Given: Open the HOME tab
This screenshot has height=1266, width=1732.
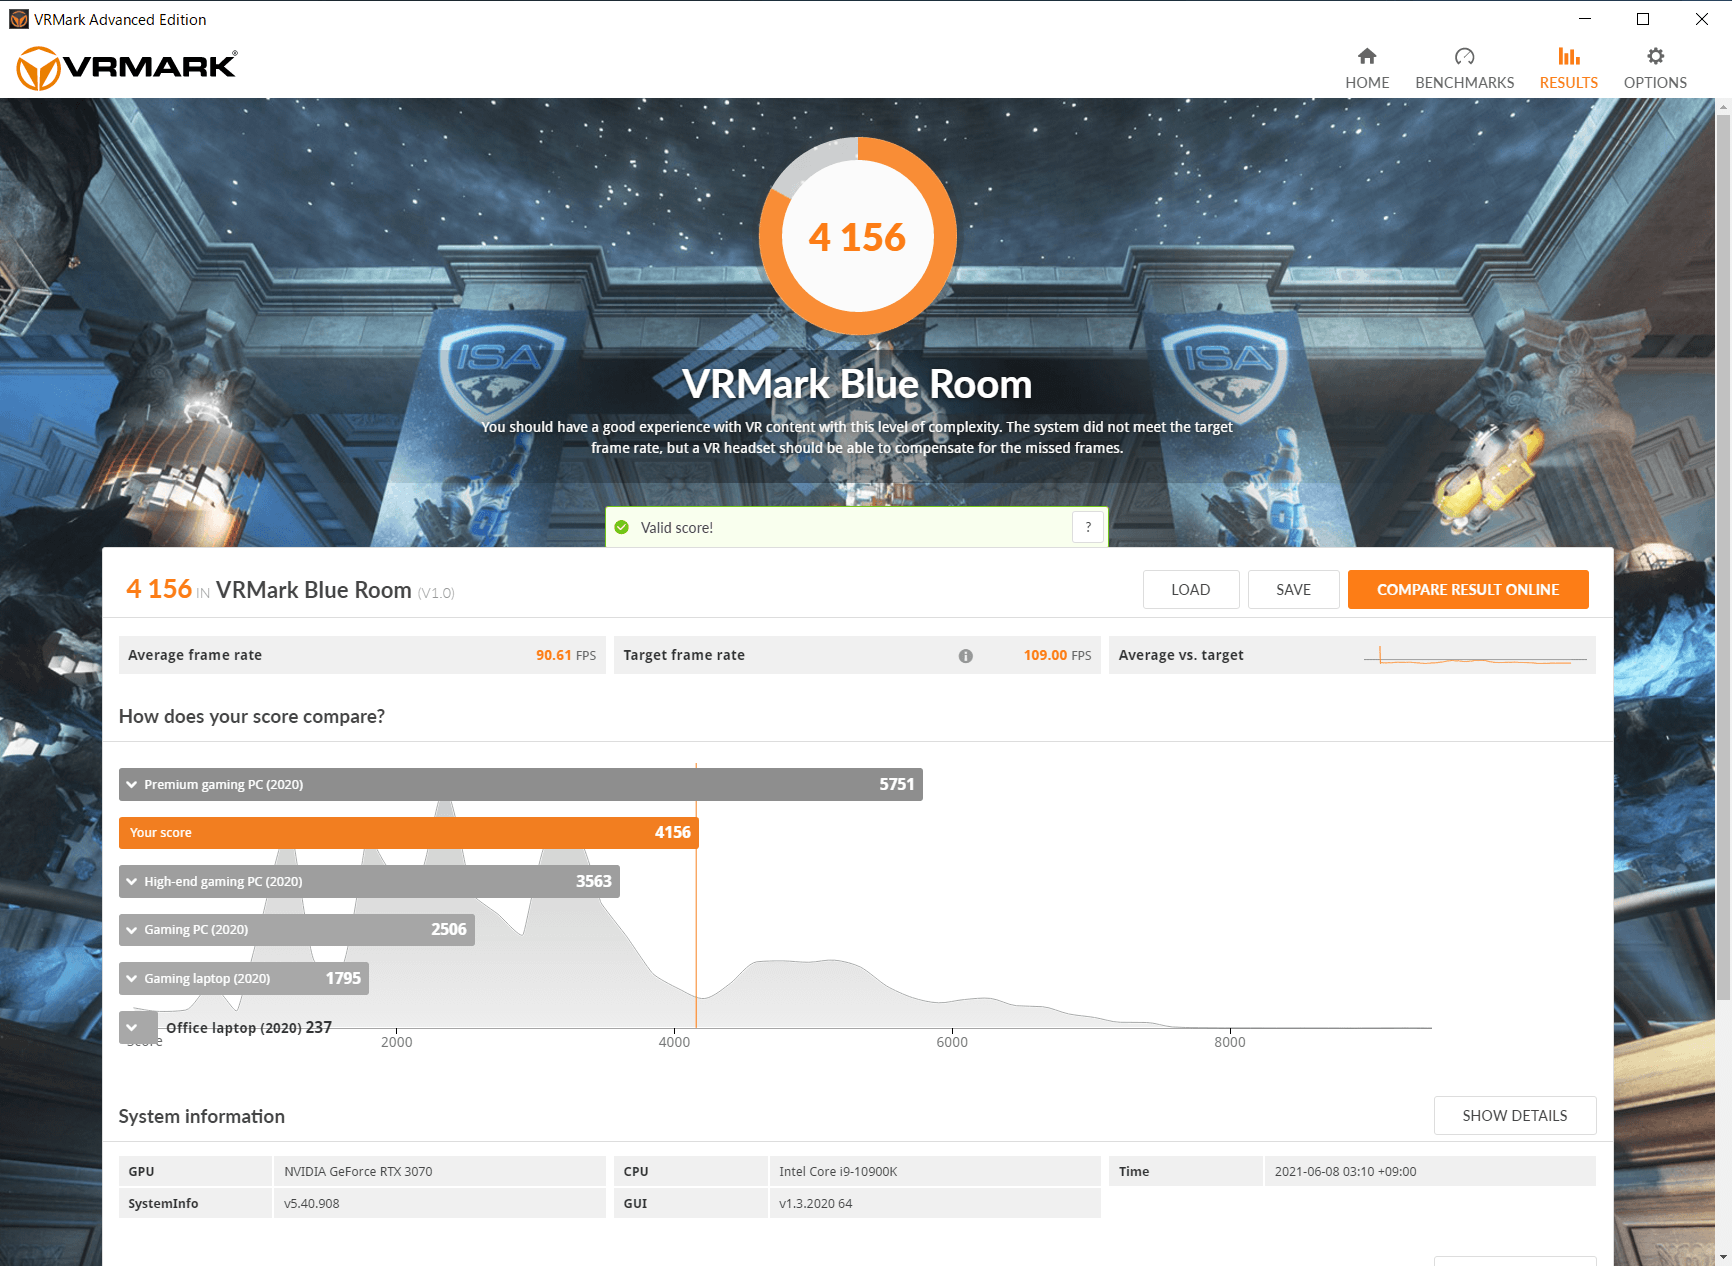Looking at the screenshot, I should pyautogui.click(x=1367, y=68).
